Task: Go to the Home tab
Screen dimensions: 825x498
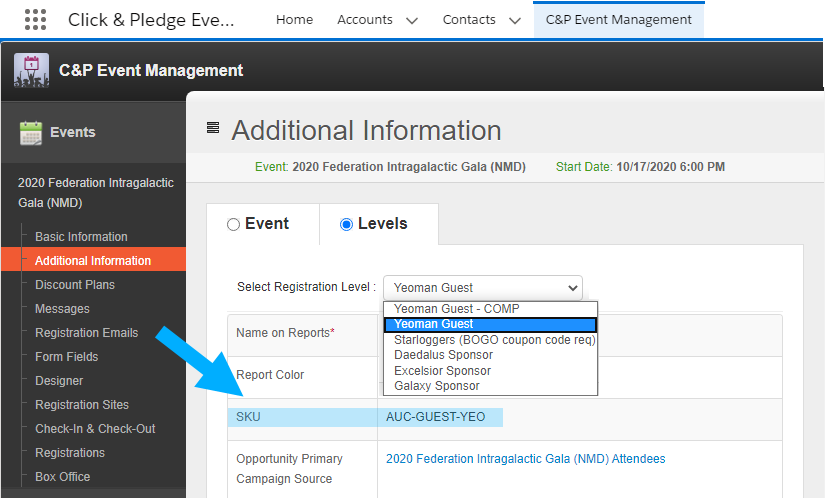Action: click(x=294, y=19)
